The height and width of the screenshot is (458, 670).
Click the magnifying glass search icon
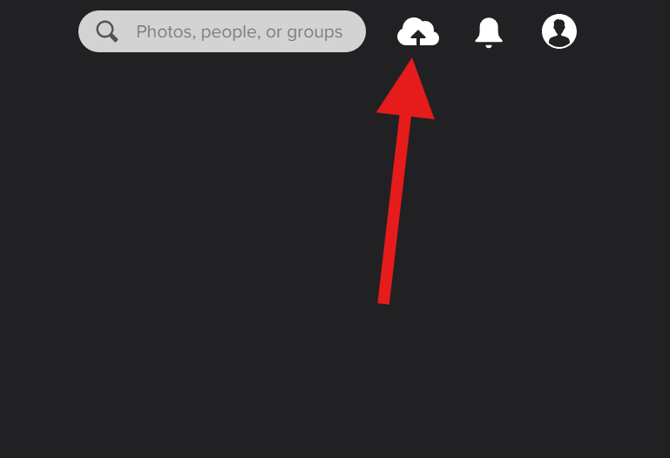click(107, 32)
